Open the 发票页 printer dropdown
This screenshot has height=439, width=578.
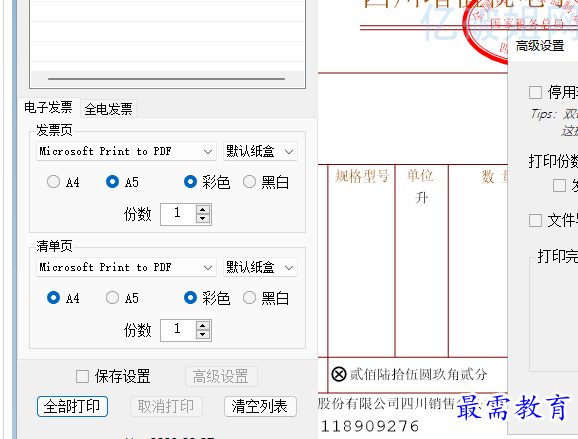click(126, 151)
